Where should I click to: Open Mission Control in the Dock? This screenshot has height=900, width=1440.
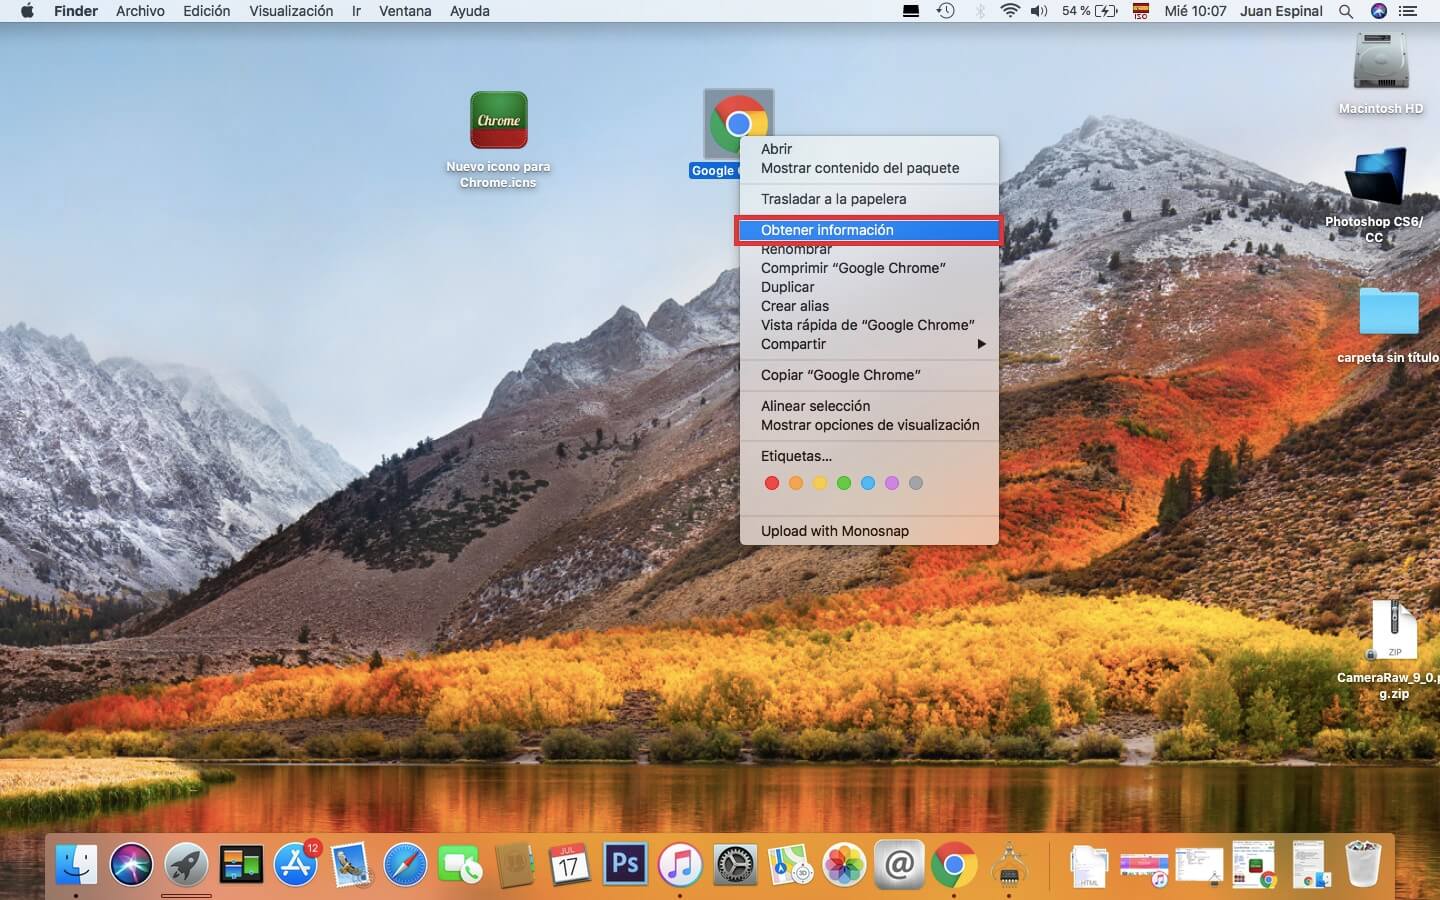point(241,864)
